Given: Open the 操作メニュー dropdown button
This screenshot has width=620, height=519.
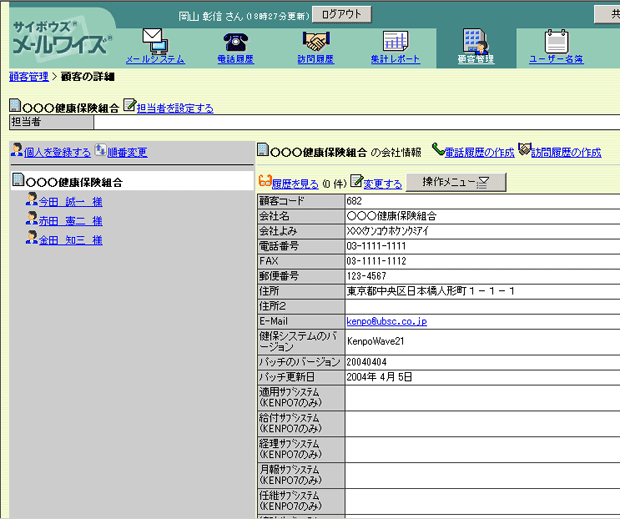Looking at the screenshot, I should (456, 182).
